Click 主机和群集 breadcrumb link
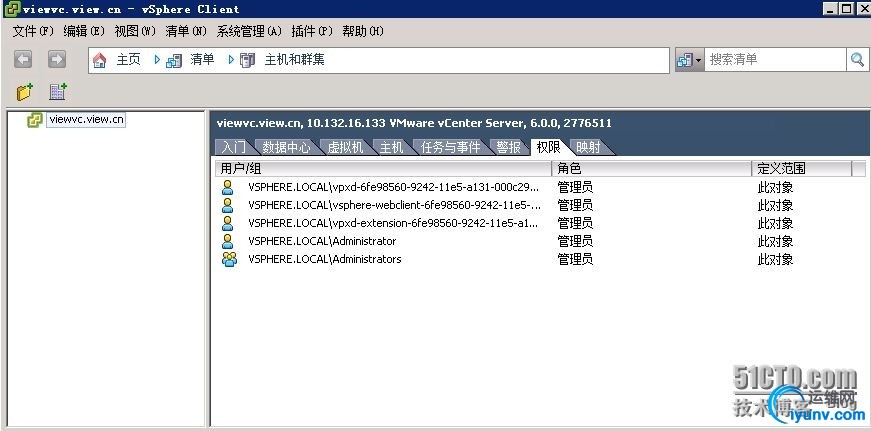 tap(294, 59)
